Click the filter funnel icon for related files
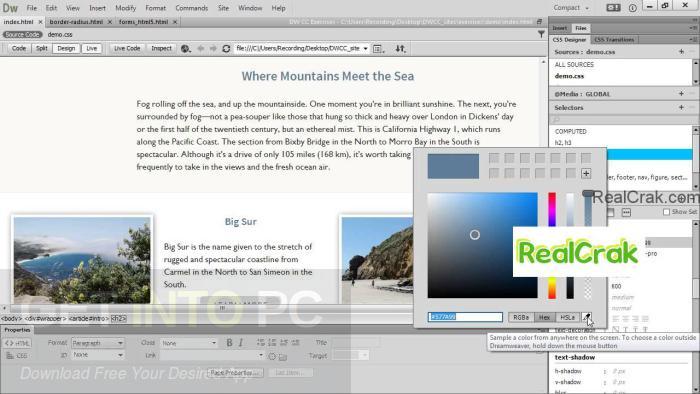This screenshot has width=700, height=394. [541, 34]
